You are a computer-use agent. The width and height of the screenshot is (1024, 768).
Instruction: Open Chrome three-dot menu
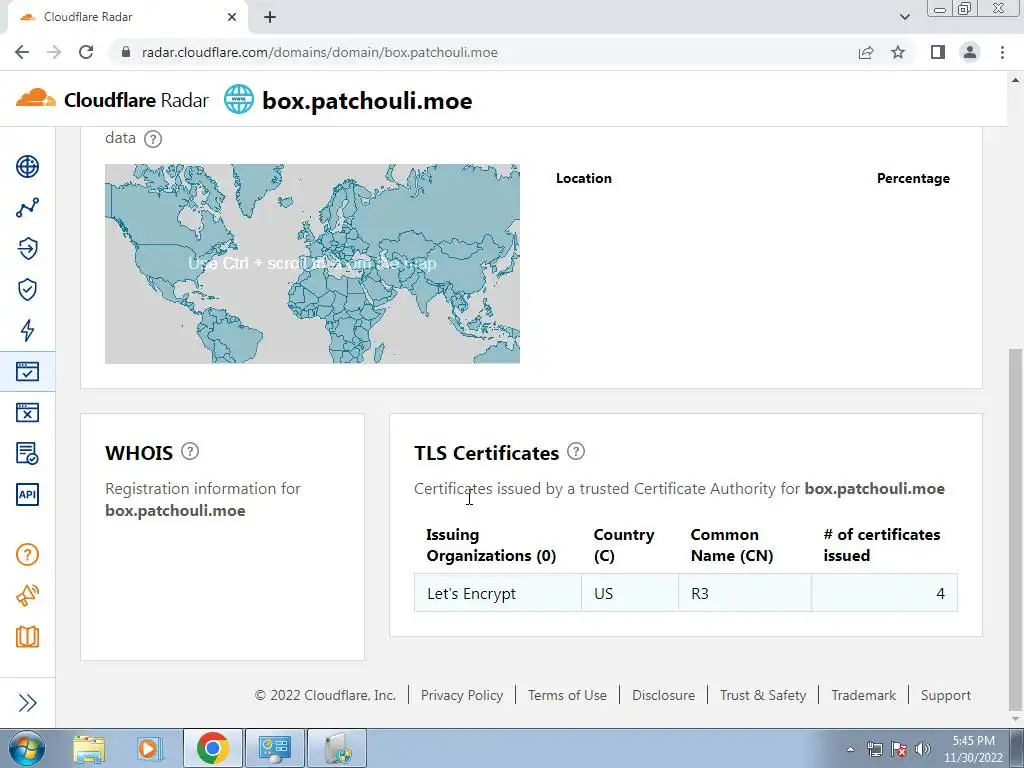click(1002, 52)
